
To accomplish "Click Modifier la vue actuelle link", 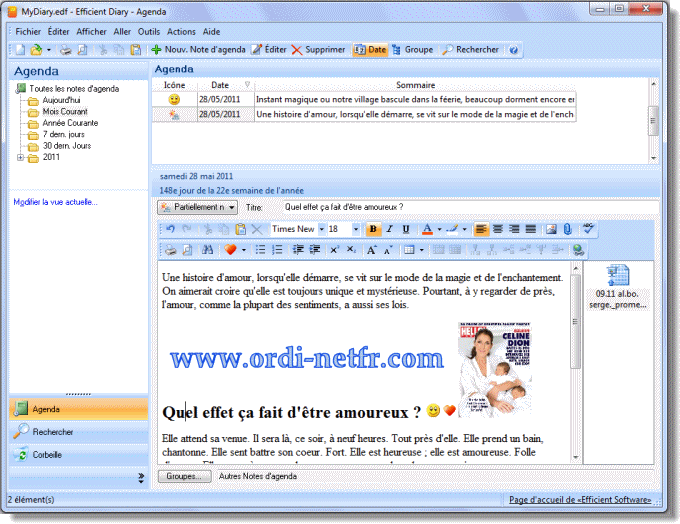I will click(56, 202).
